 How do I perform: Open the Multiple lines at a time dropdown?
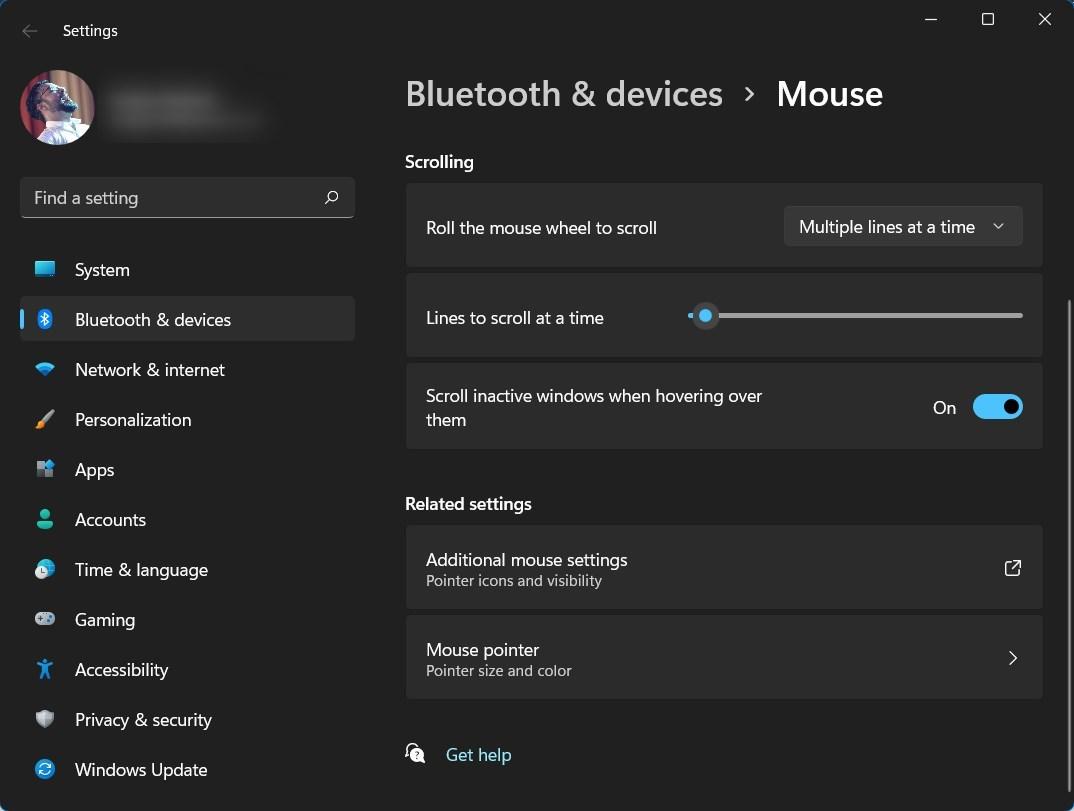902,227
